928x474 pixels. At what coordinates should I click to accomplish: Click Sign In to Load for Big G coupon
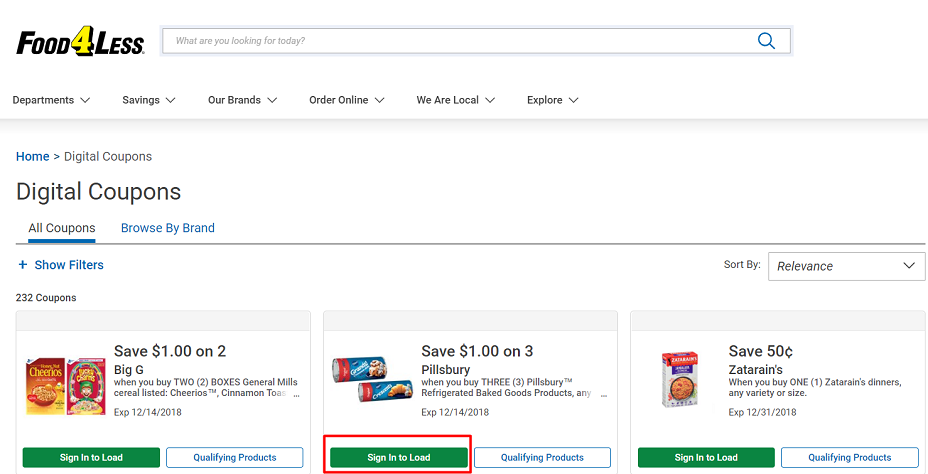tap(91, 457)
